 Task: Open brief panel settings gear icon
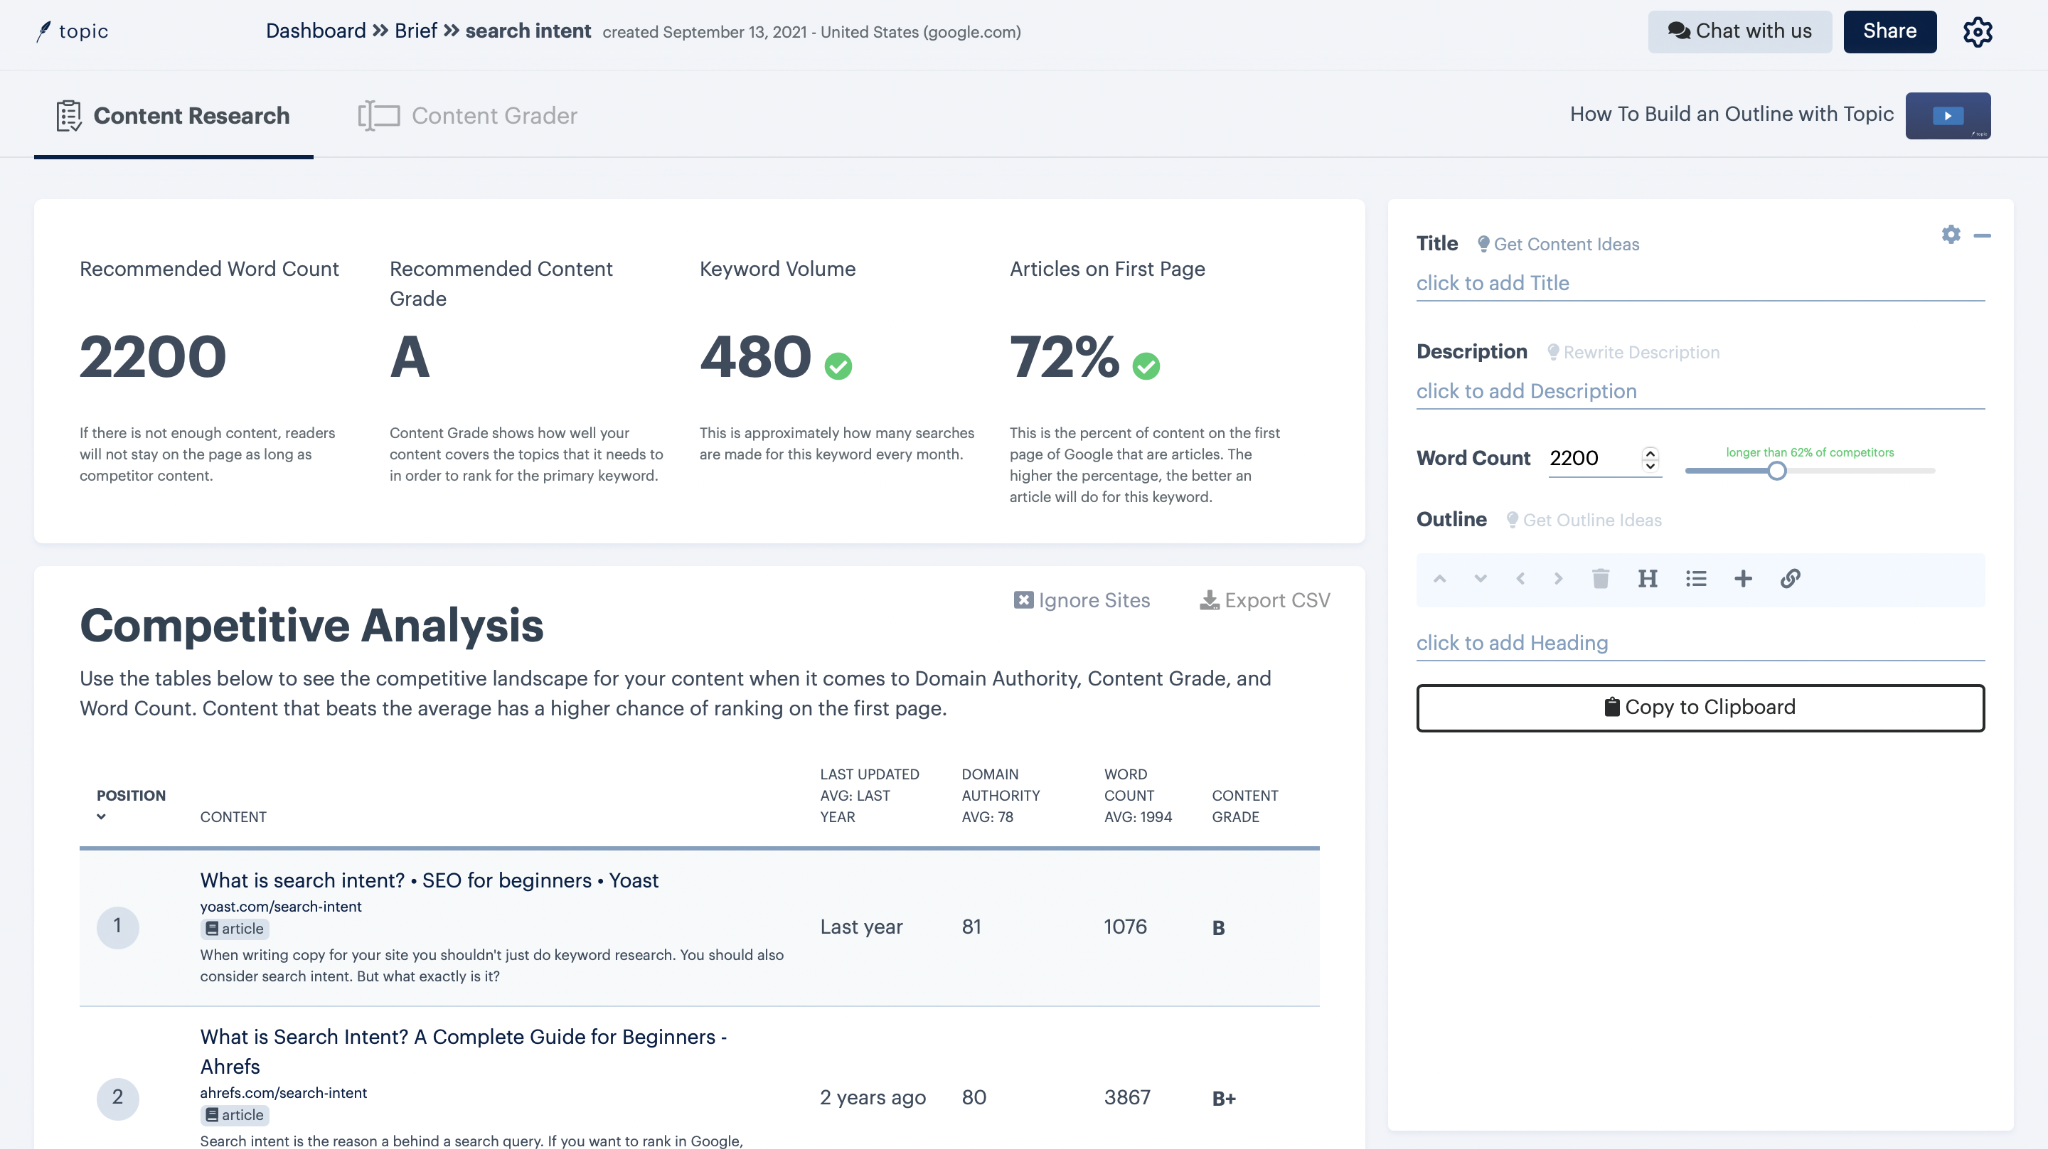tap(1950, 235)
